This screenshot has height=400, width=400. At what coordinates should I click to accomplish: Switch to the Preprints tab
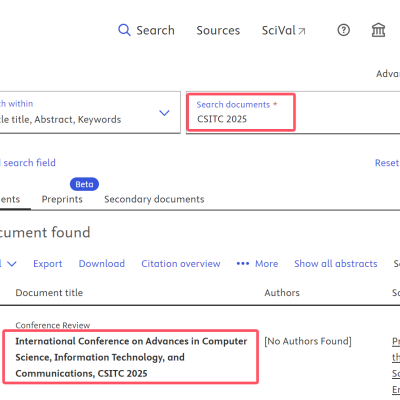(62, 199)
